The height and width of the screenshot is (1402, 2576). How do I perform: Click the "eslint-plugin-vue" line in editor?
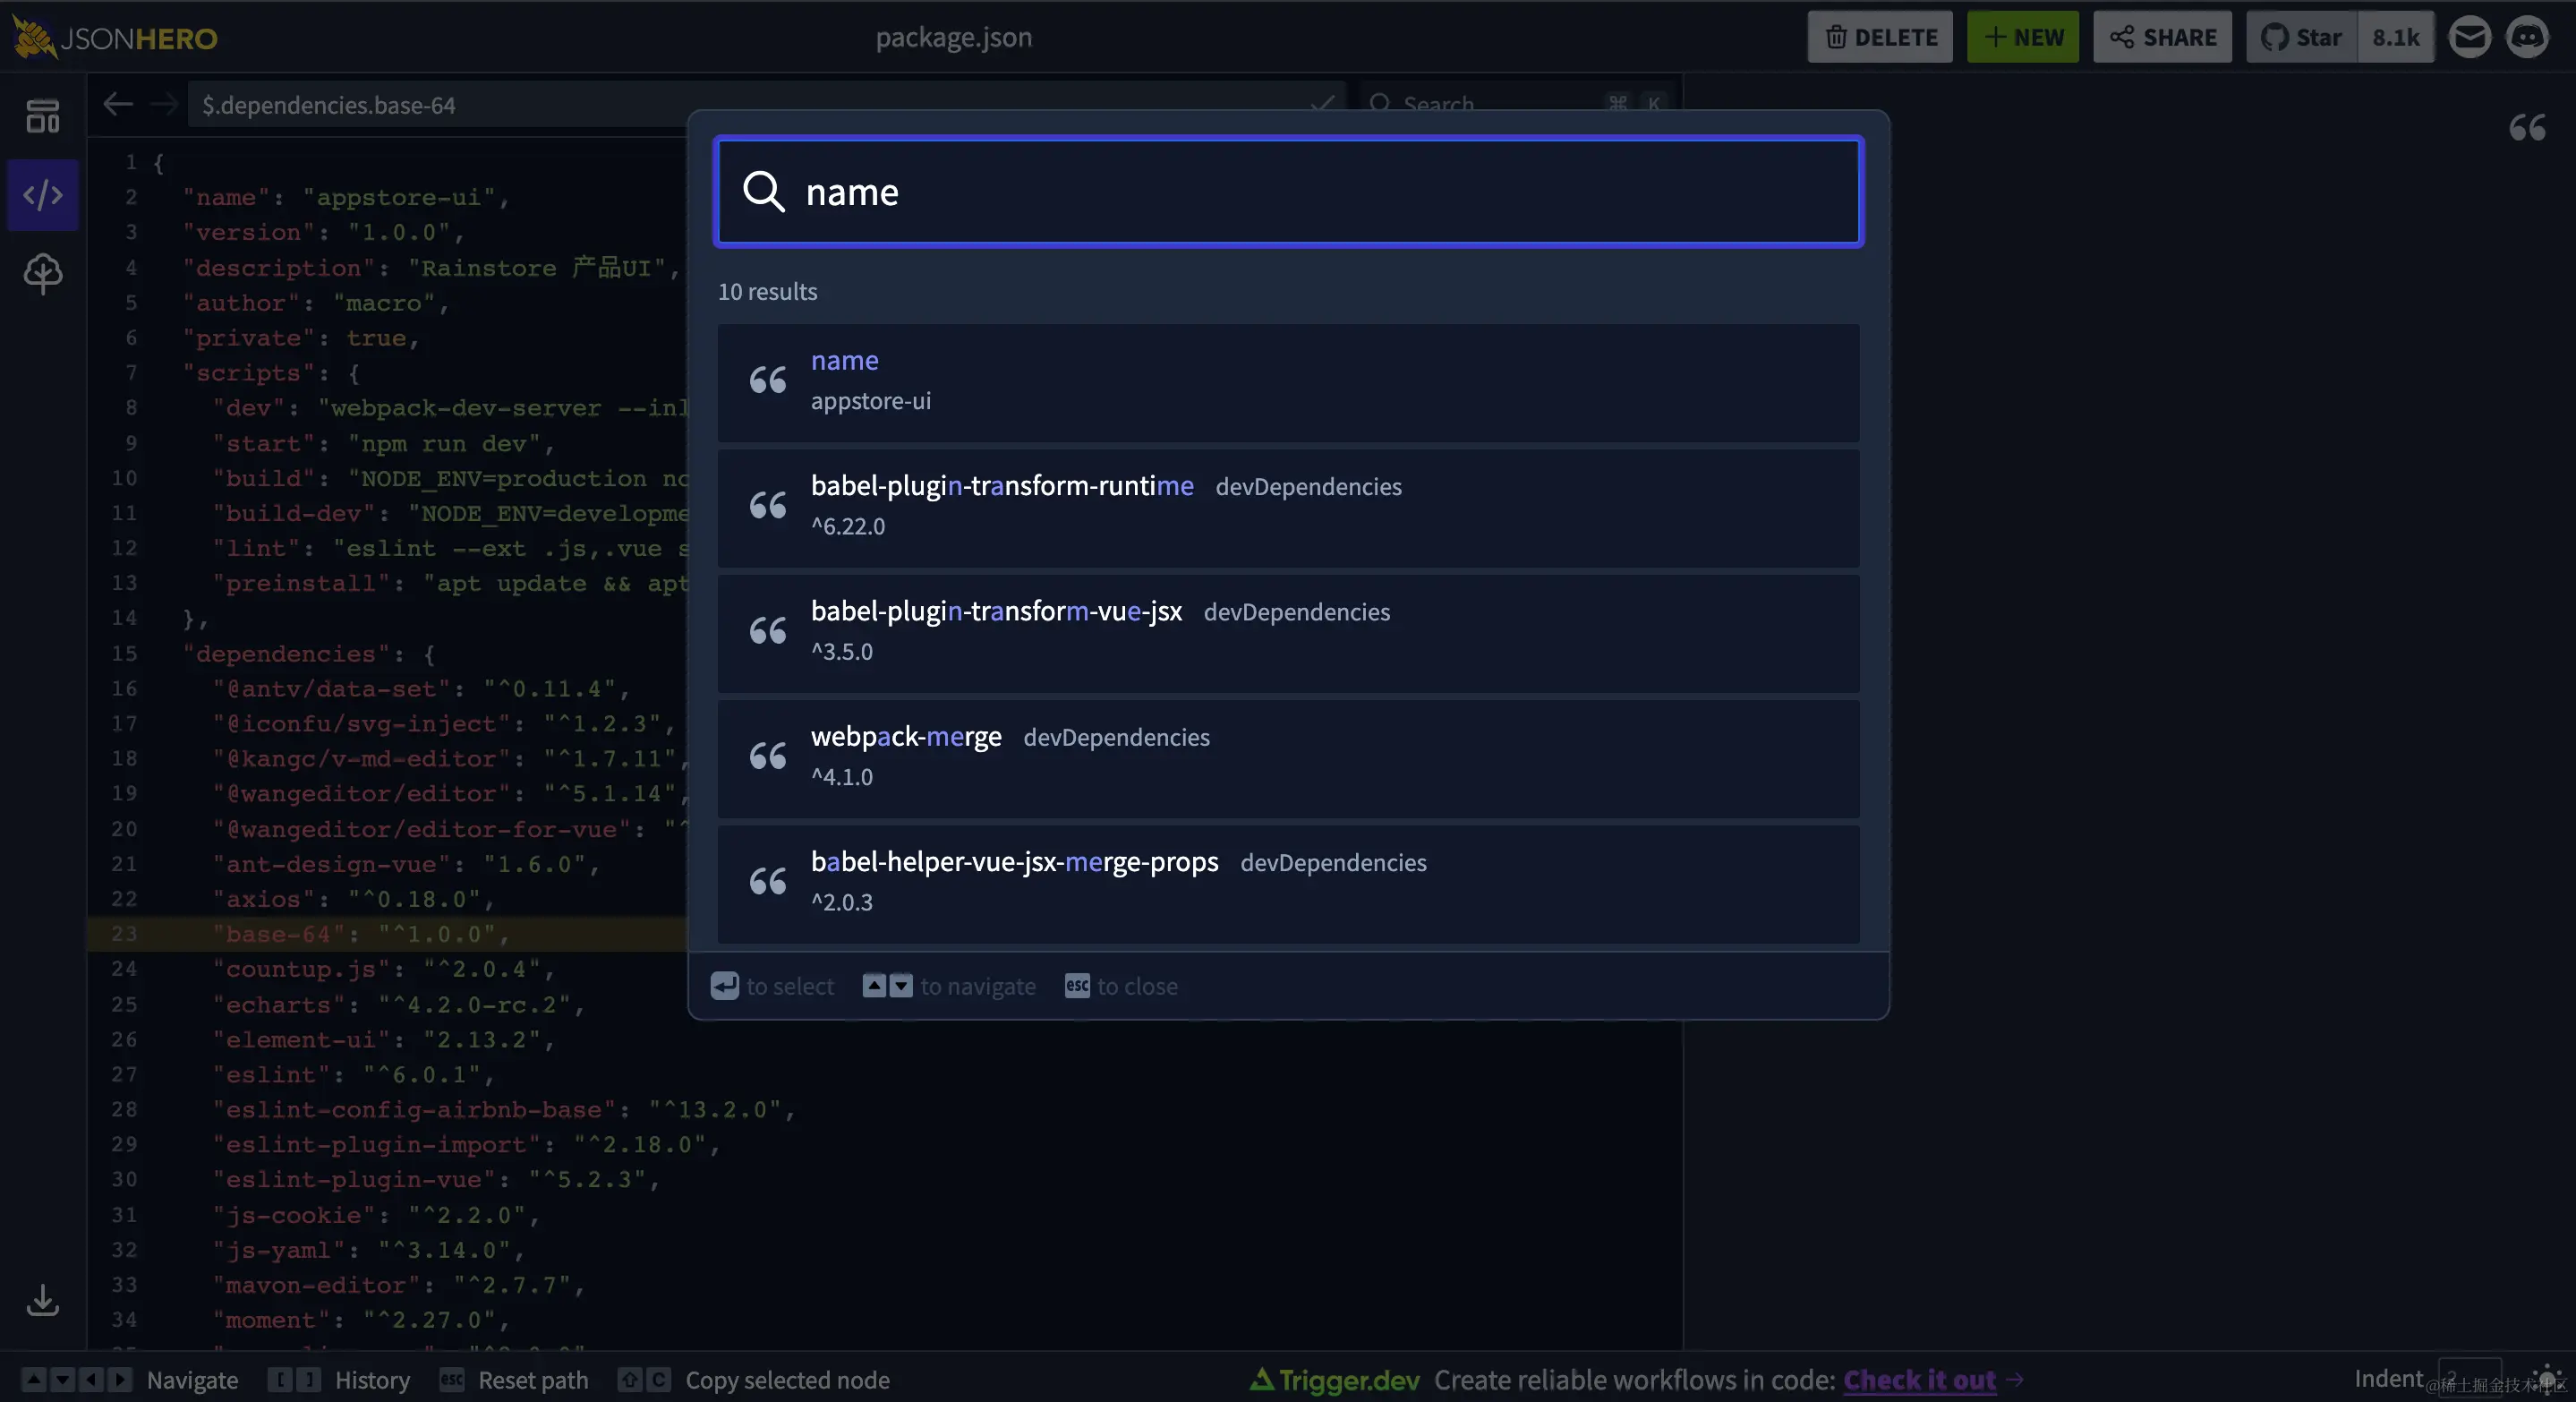[436, 1179]
